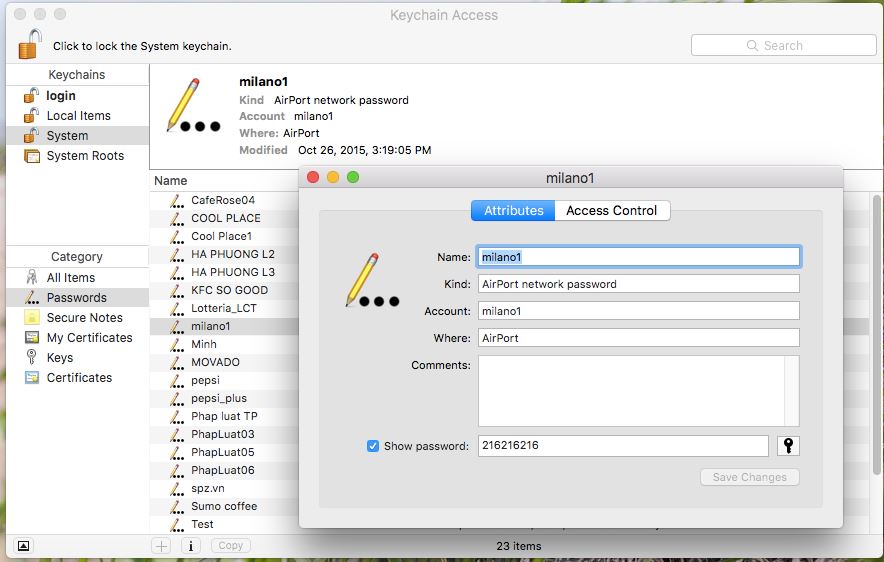Click the pencil icon beside the MOVADO entry
The width and height of the screenshot is (884, 562).
[x=176, y=362]
